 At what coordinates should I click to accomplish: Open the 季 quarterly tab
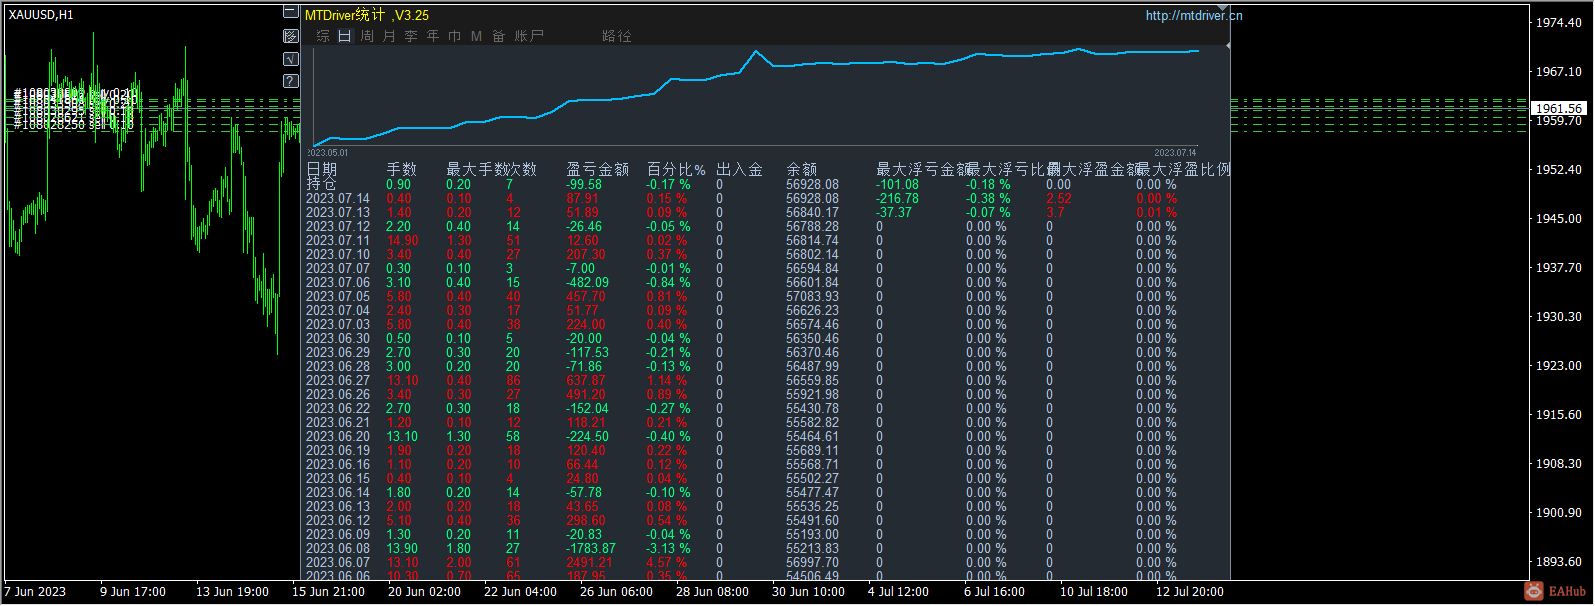[411, 36]
